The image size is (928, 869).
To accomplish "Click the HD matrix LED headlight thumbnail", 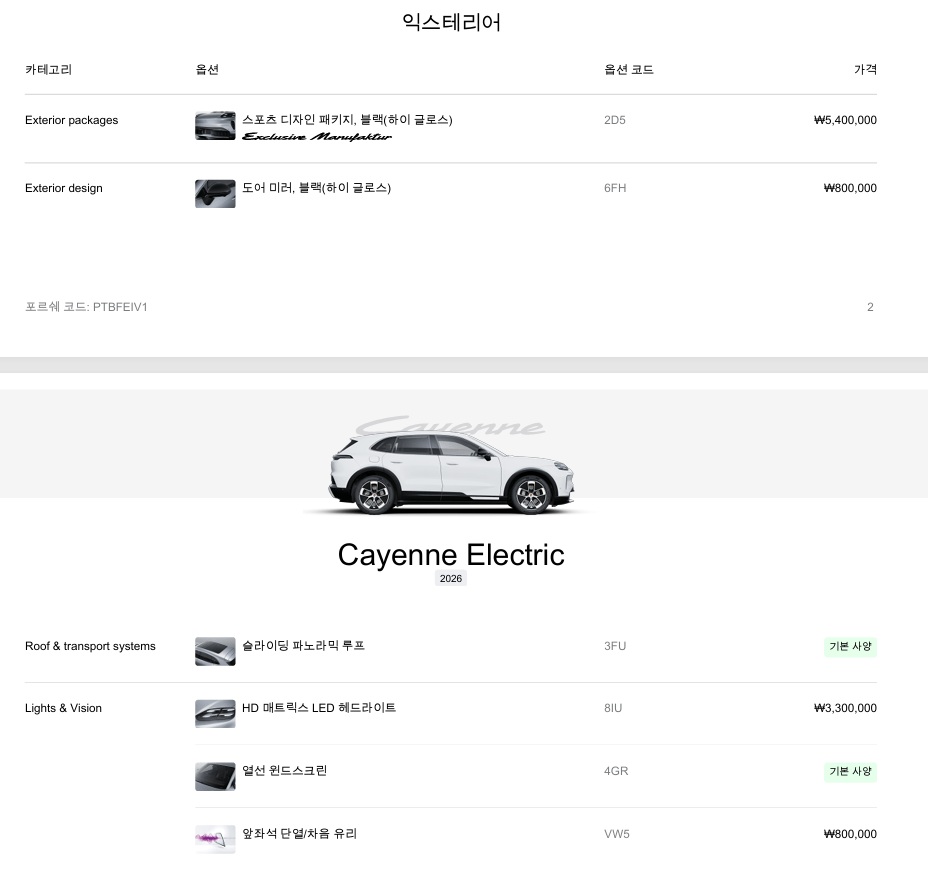I will (x=215, y=713).
